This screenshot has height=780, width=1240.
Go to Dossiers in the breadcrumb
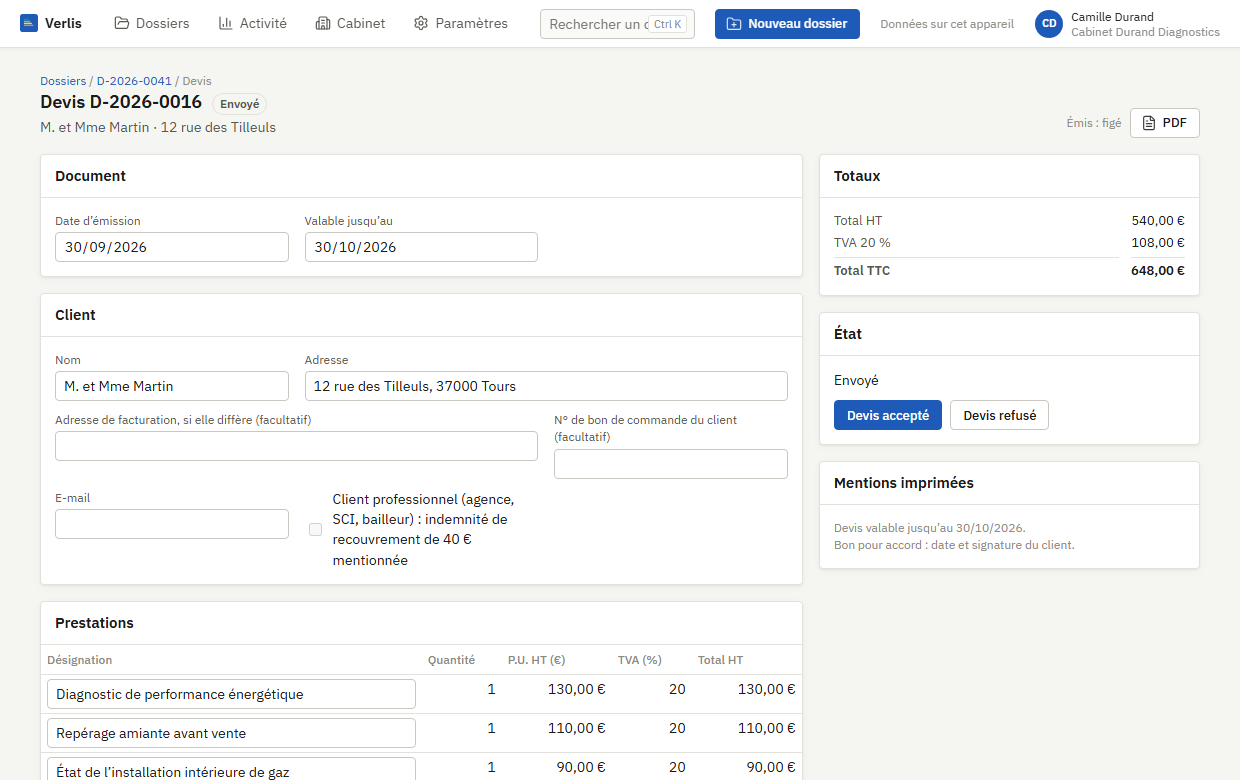[63, 81]
